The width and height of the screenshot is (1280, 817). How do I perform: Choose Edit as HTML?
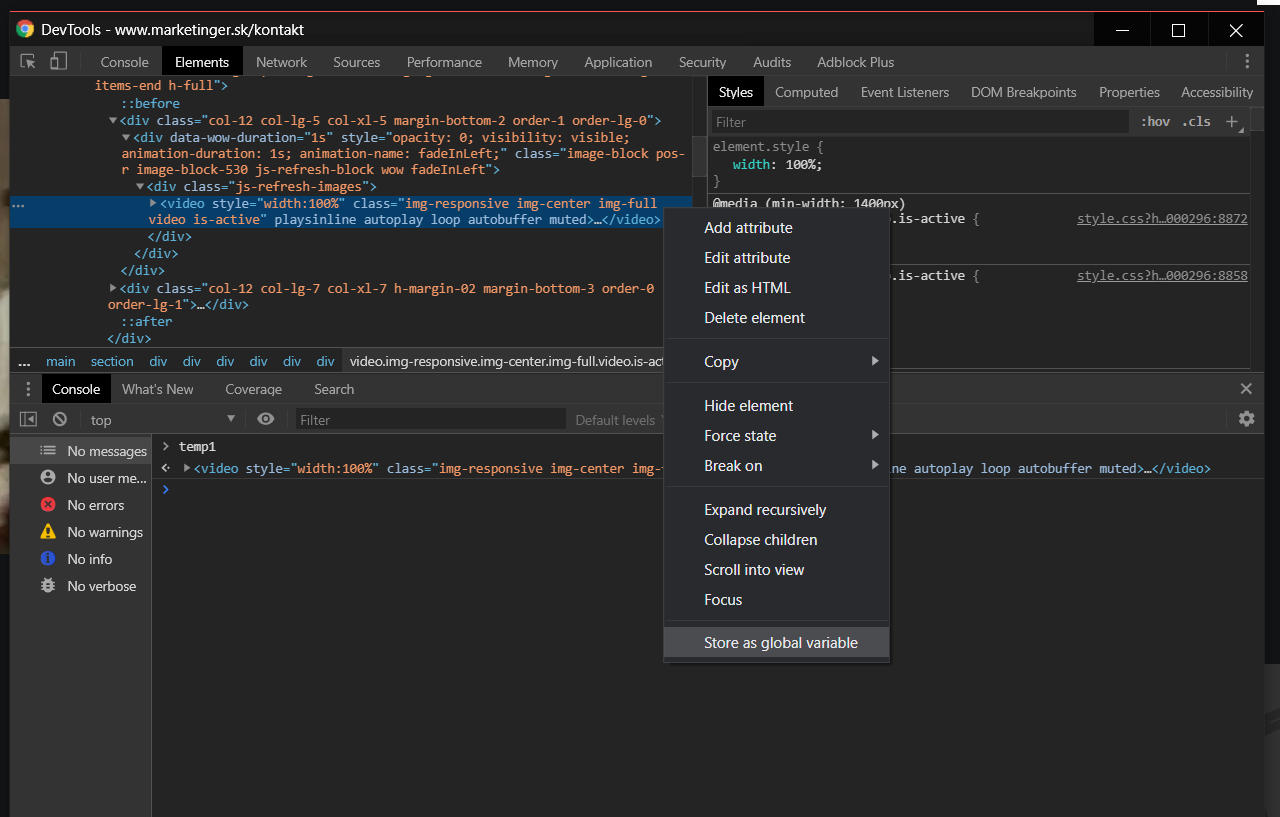click(777, 288)
